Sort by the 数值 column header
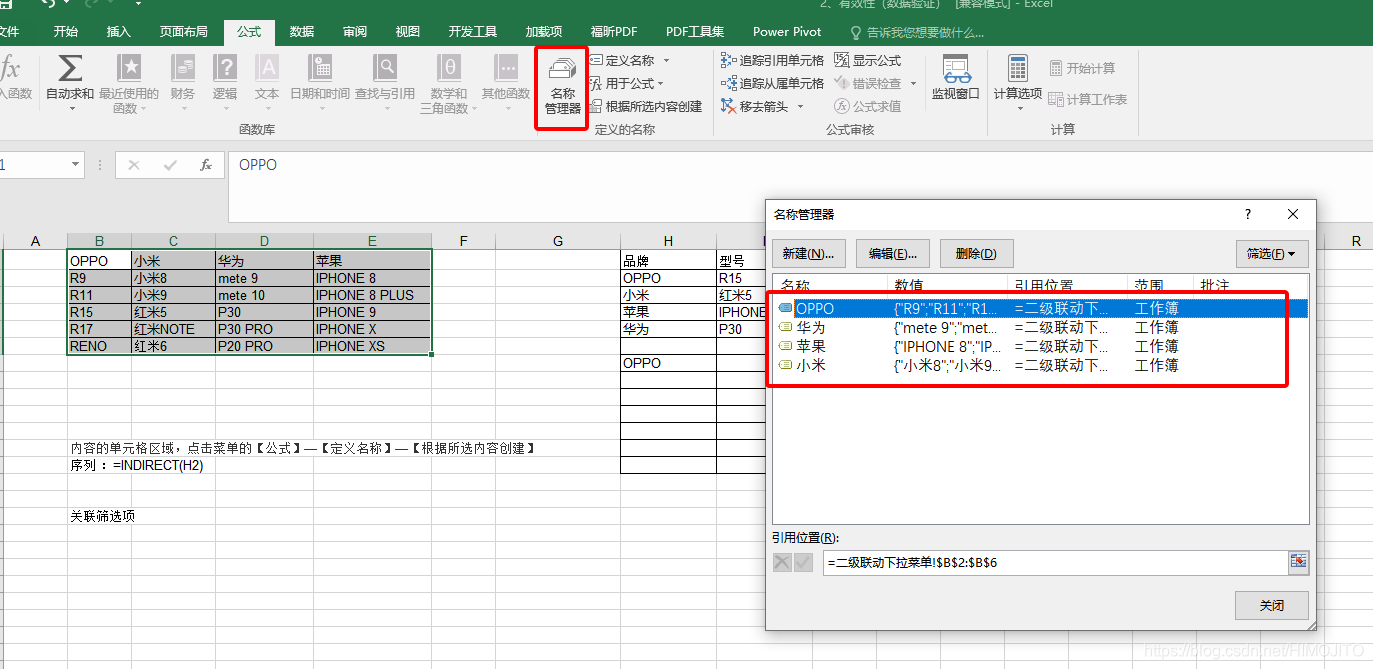This screenshot has height=669, width=1373. (x=946, y=284)
